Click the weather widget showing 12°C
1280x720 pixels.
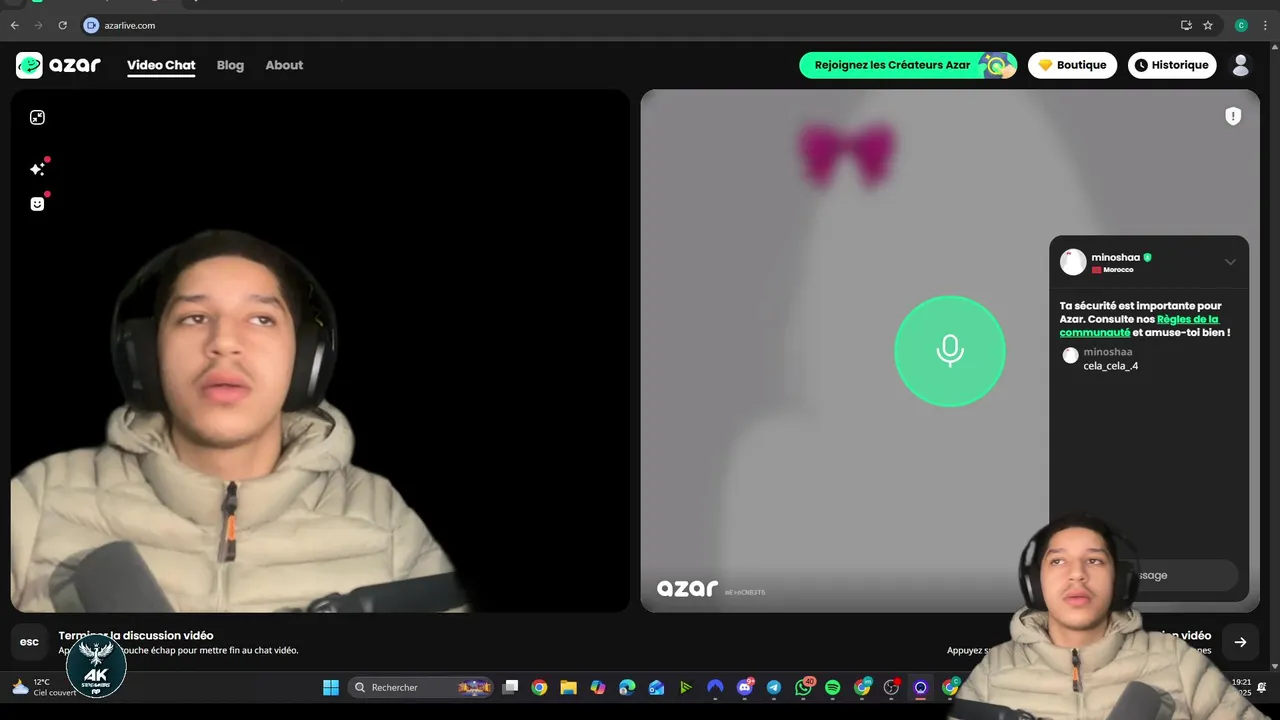[x=43, y=687]
